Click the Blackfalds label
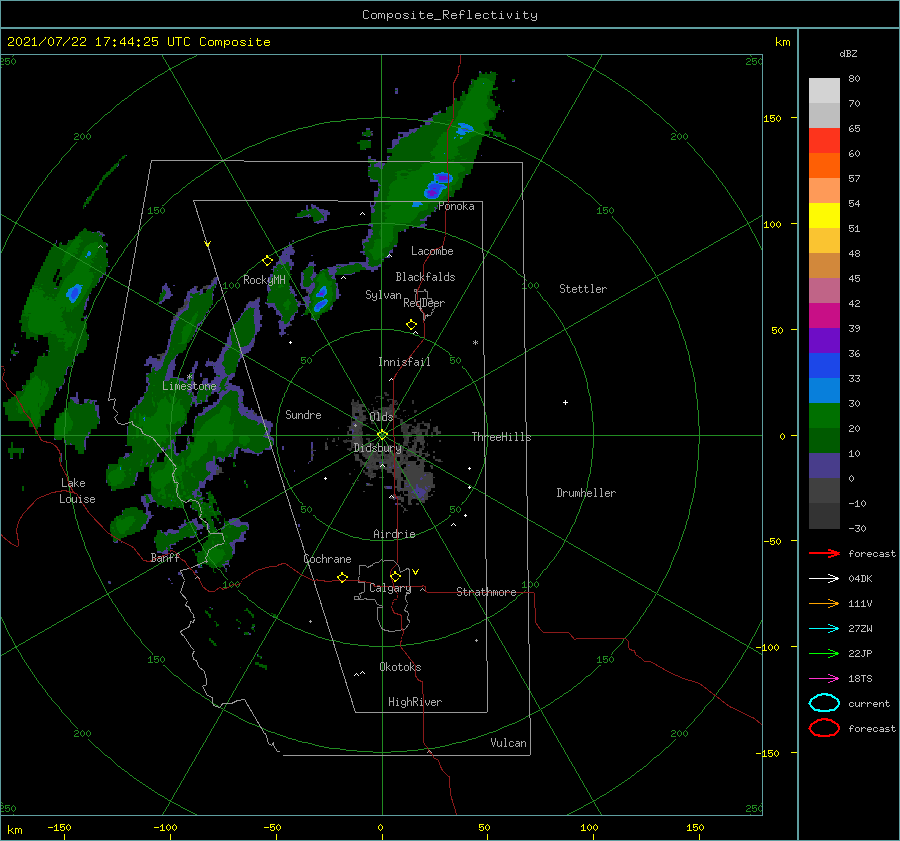Viewport: 900px width, 841px height. (425, 277)
